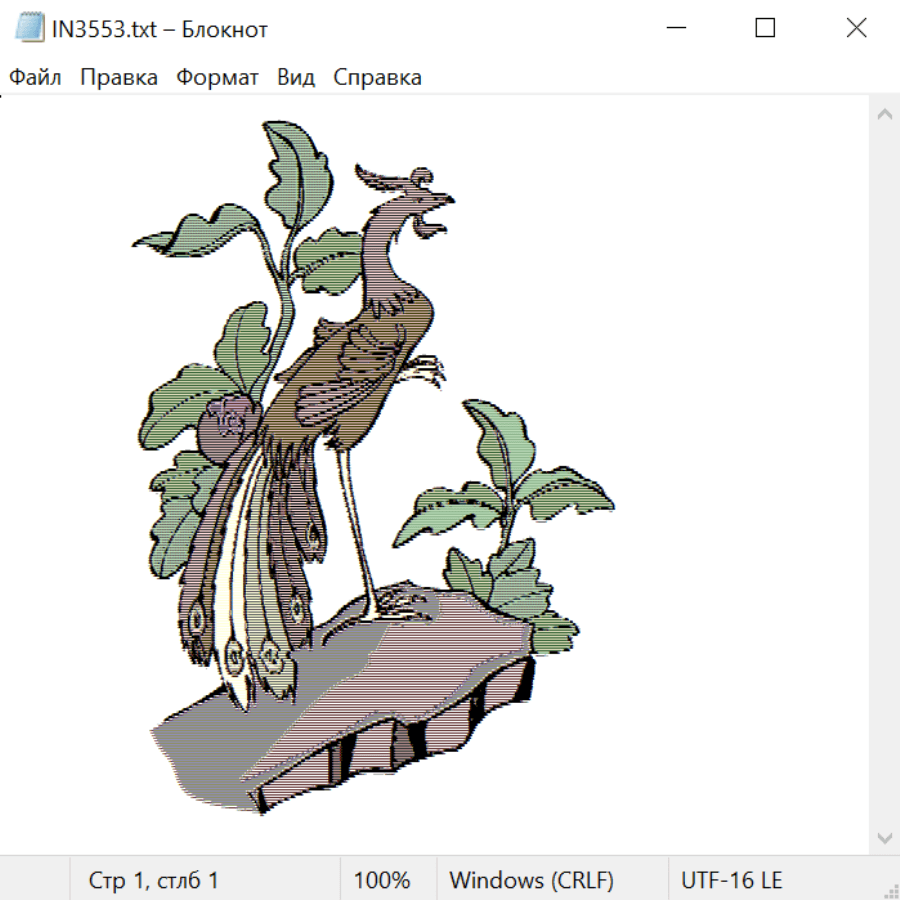The image size is (900, 900).
Task: Click the resize grip in the window corner
Action: click(x=890, y=890)
